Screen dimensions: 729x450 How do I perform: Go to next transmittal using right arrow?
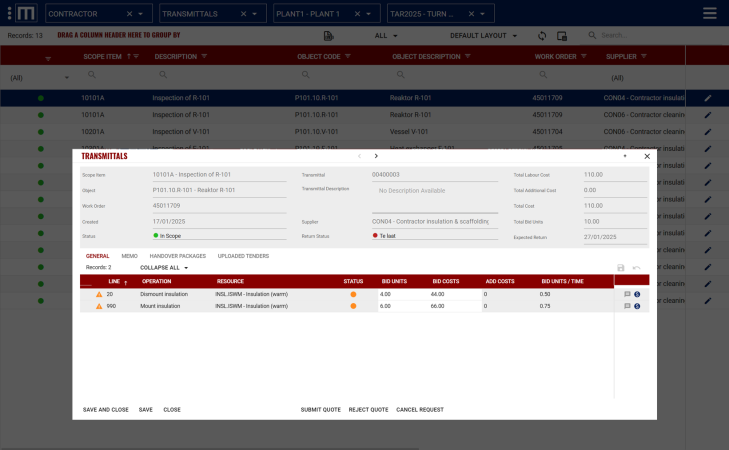tap(376, 156)
